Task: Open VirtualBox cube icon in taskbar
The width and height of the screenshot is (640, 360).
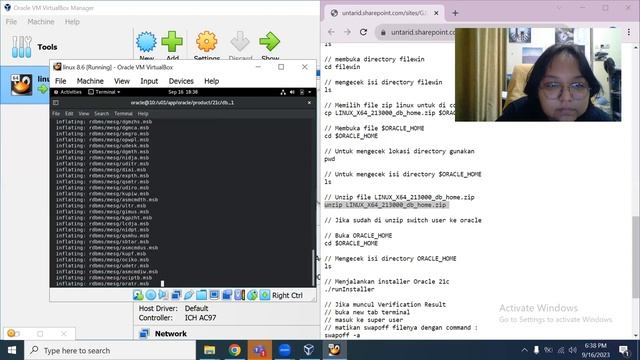Action: [x=309, y=350]
